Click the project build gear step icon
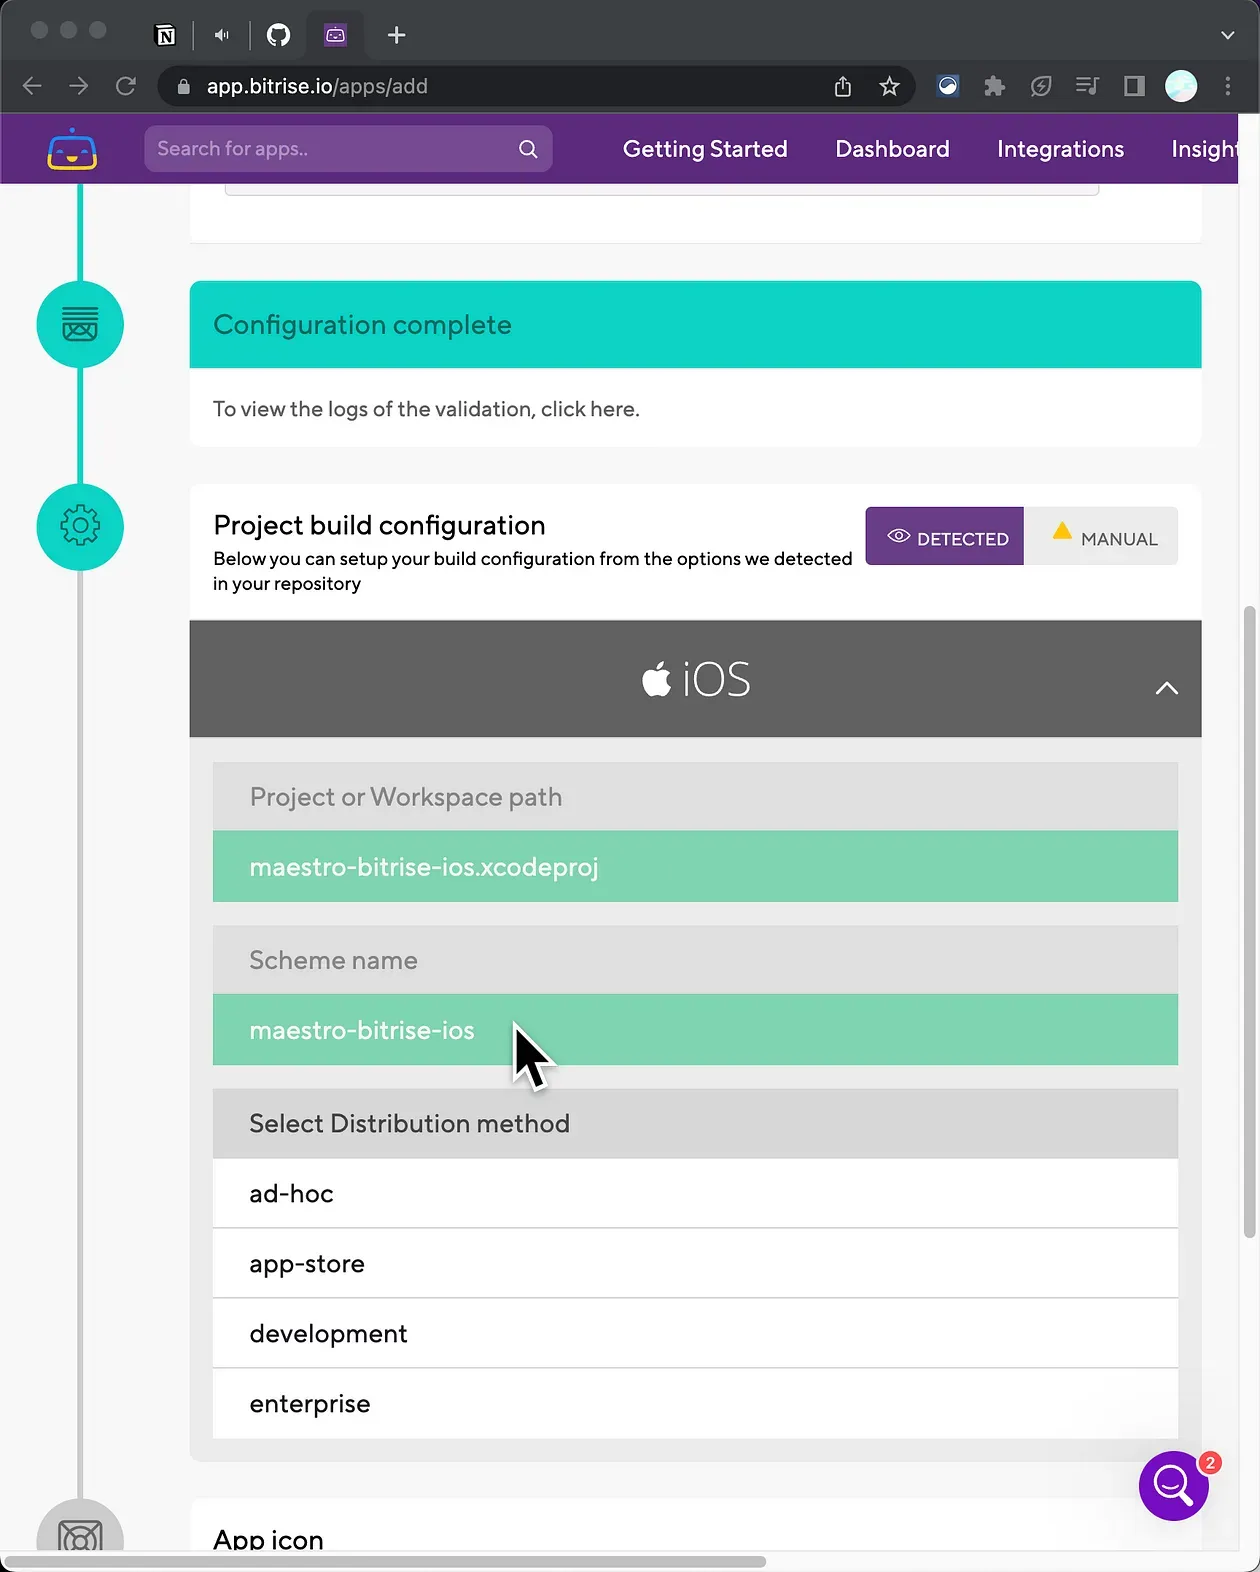 (80, 527)
